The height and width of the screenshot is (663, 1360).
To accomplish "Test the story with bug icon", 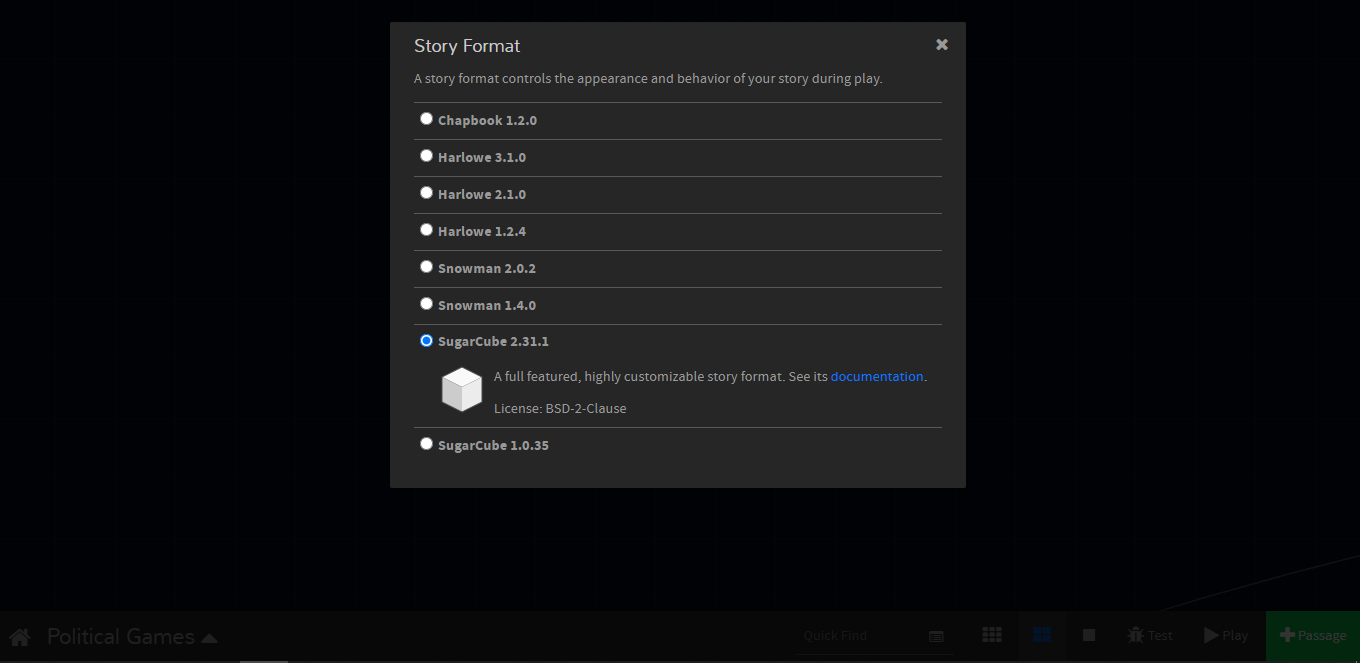I will [1150, 636].
